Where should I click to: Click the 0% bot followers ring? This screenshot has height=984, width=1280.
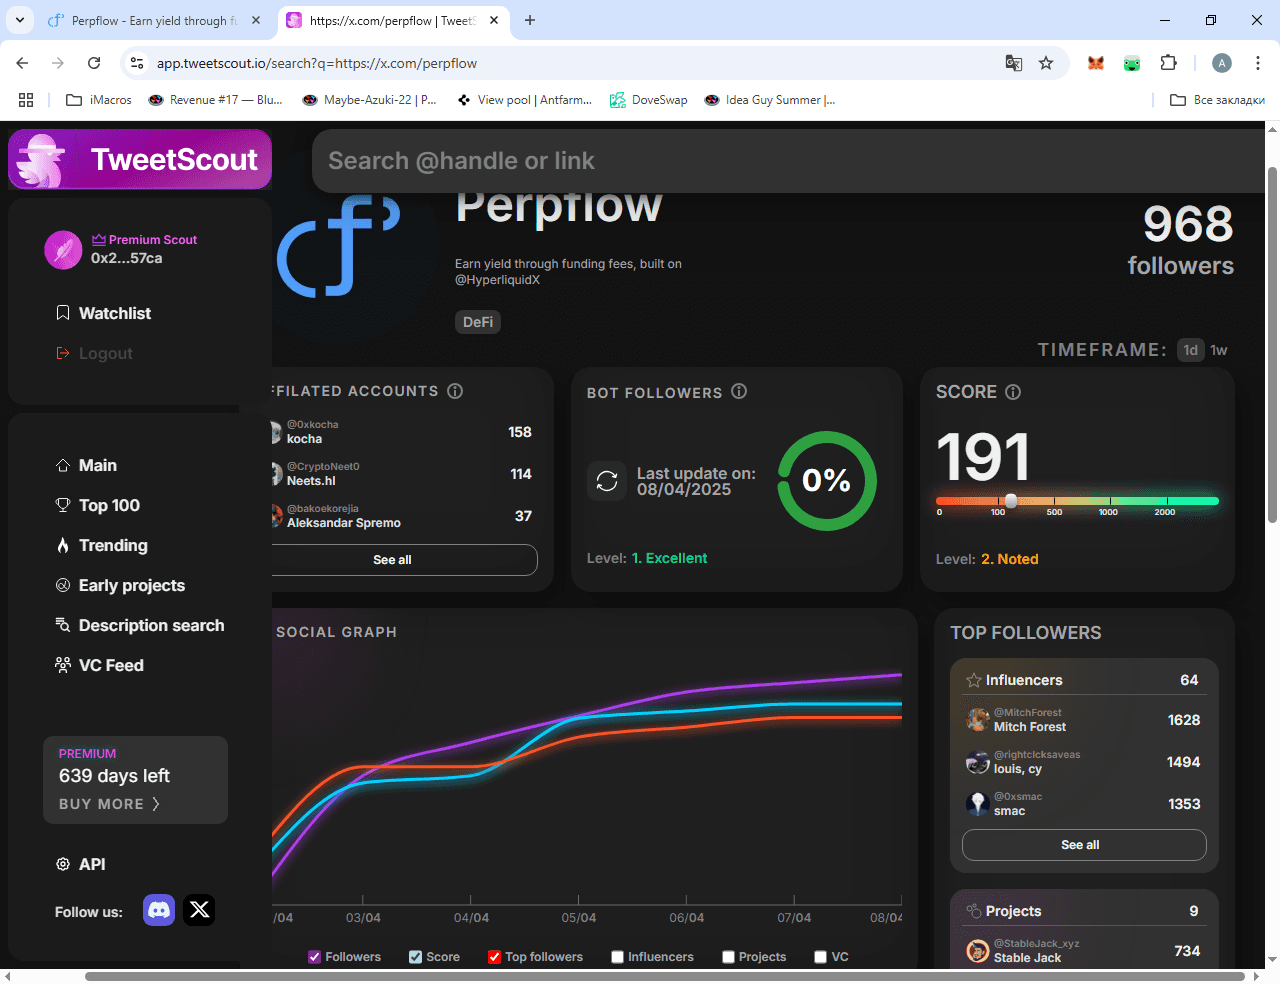(x=827, y=481)
